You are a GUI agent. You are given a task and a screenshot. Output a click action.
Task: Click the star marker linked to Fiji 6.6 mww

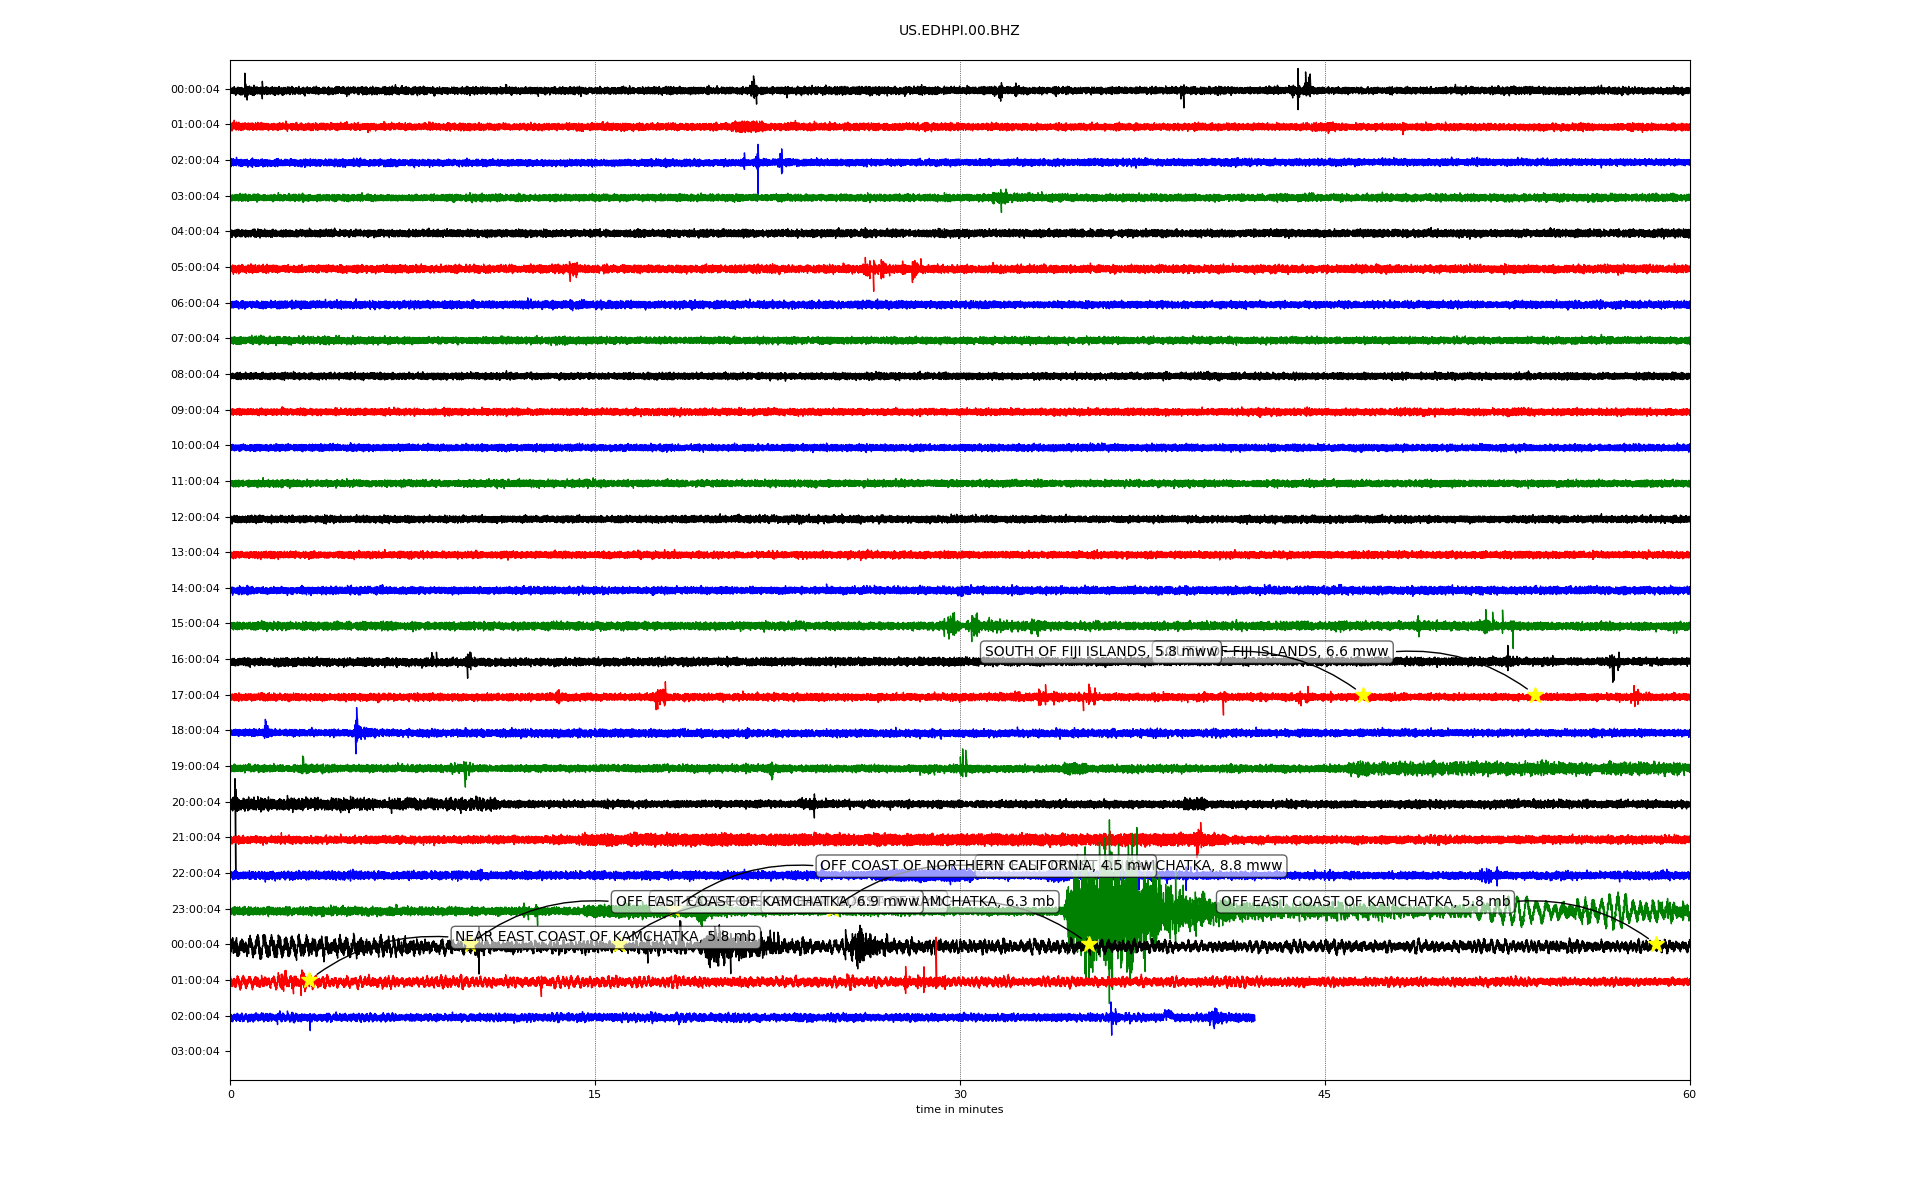click(x=1535, y=695)
